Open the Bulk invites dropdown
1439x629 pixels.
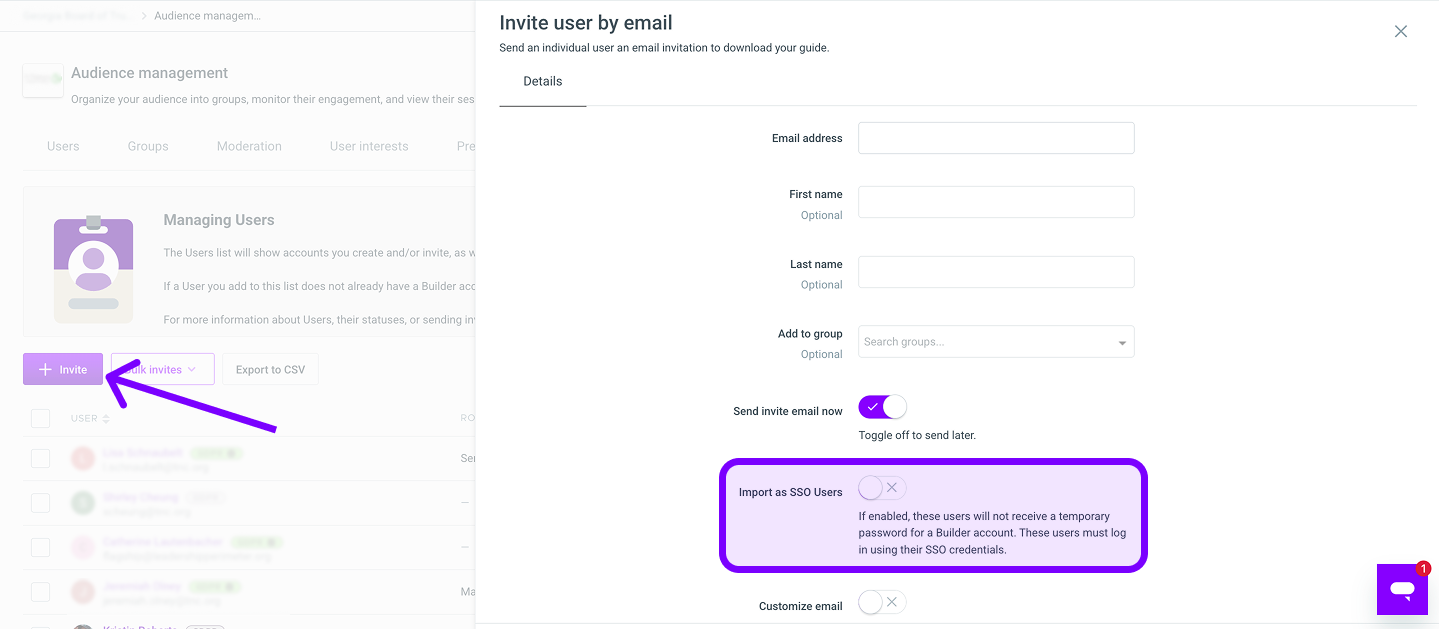tap(163, 369)
